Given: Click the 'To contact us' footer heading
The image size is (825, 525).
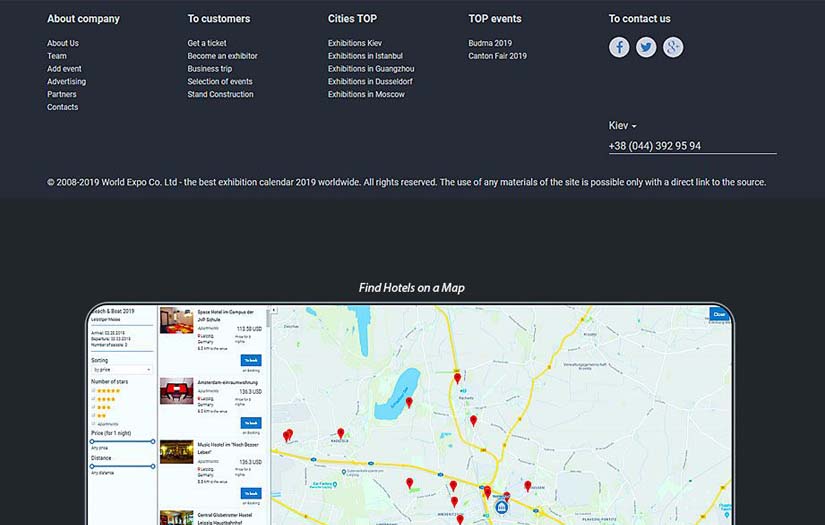Looking at the screenshot, I should tap(639, 19).
